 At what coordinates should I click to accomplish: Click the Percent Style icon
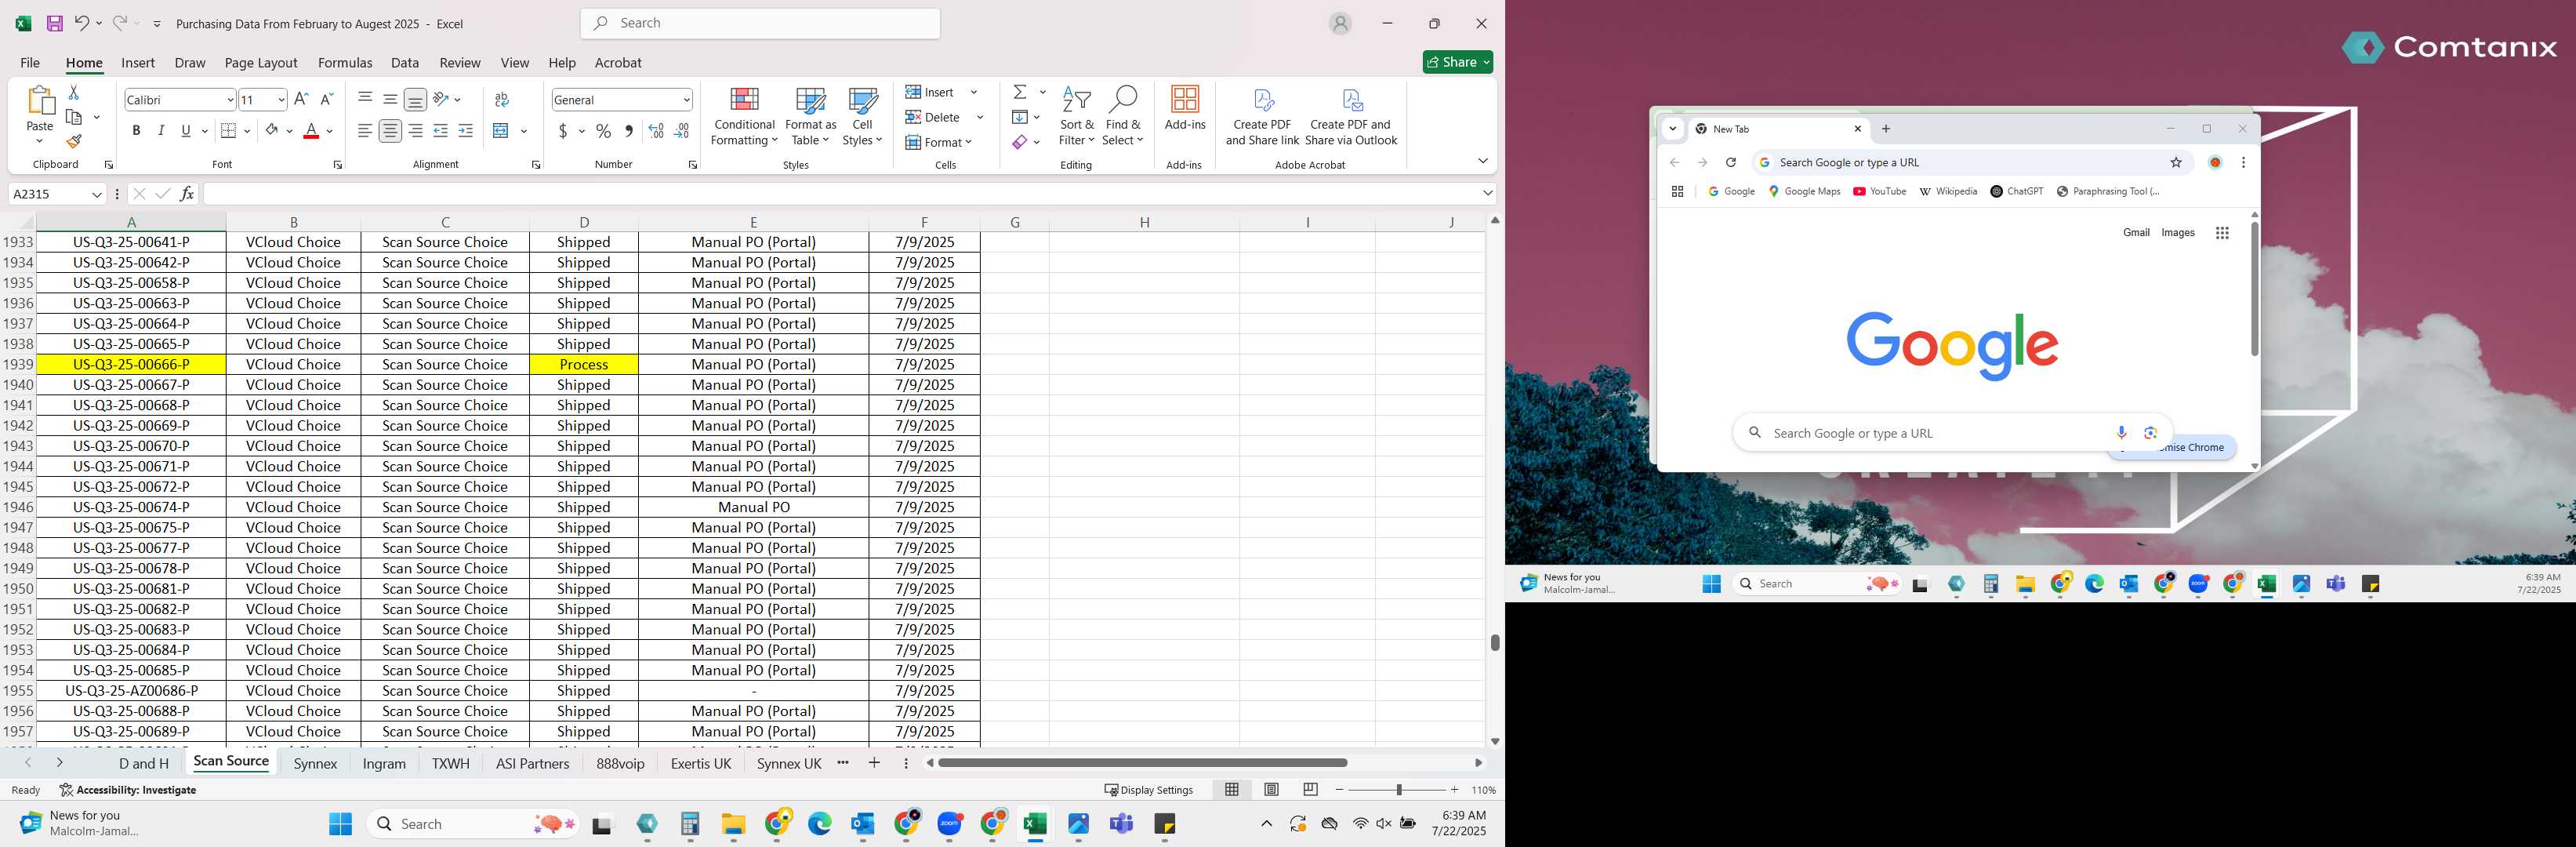[603, 131]
